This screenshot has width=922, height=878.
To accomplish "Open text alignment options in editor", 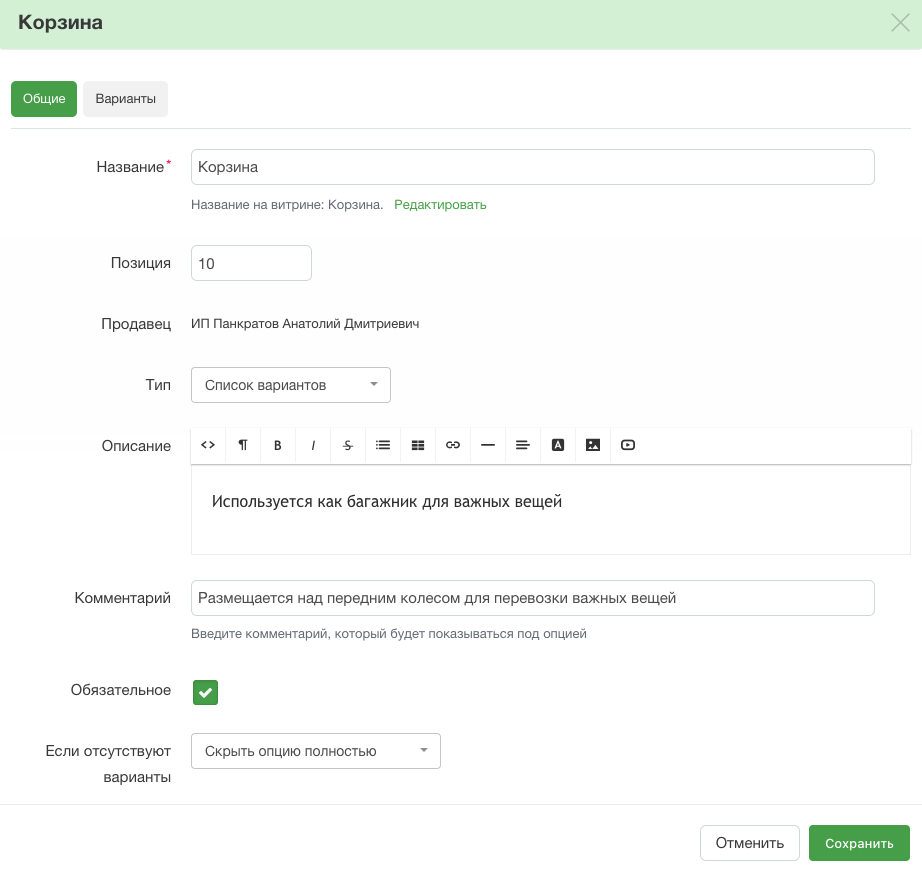I will click(523, 445).
